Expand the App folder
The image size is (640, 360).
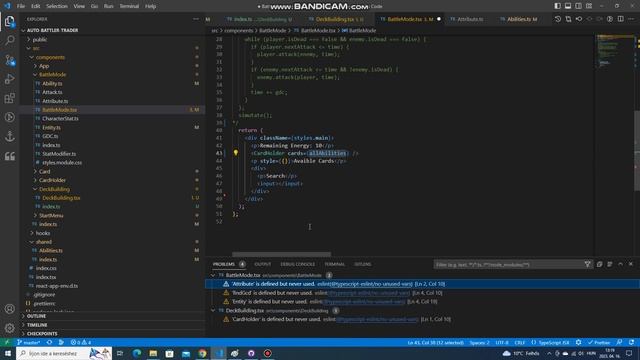pos(44,66)
